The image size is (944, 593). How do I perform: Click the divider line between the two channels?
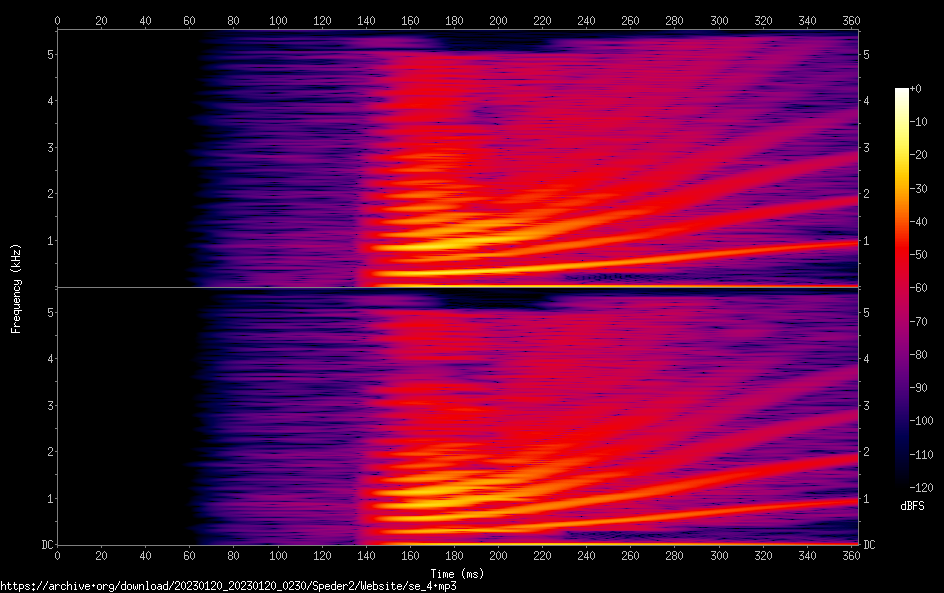click(458, 288)
